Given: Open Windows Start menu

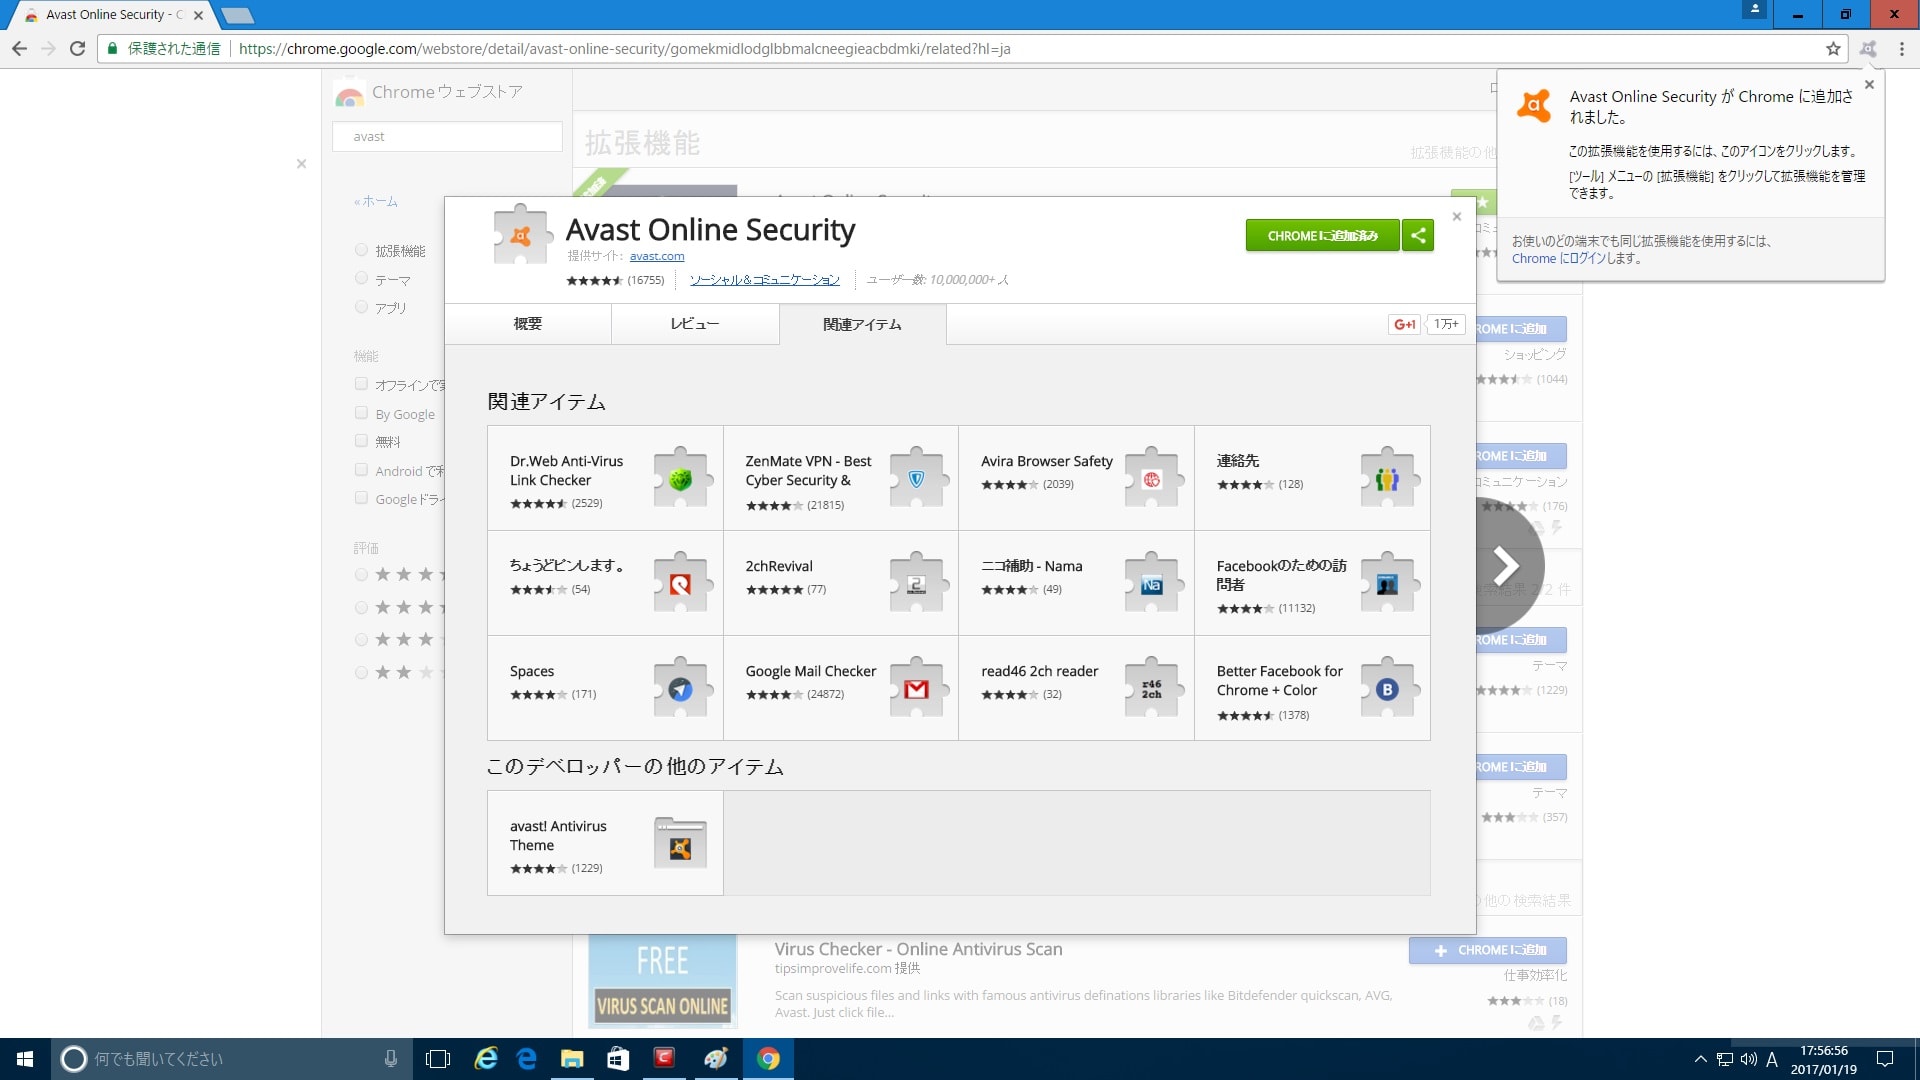Looking at the screenshot, I should tap(25, 1059).
